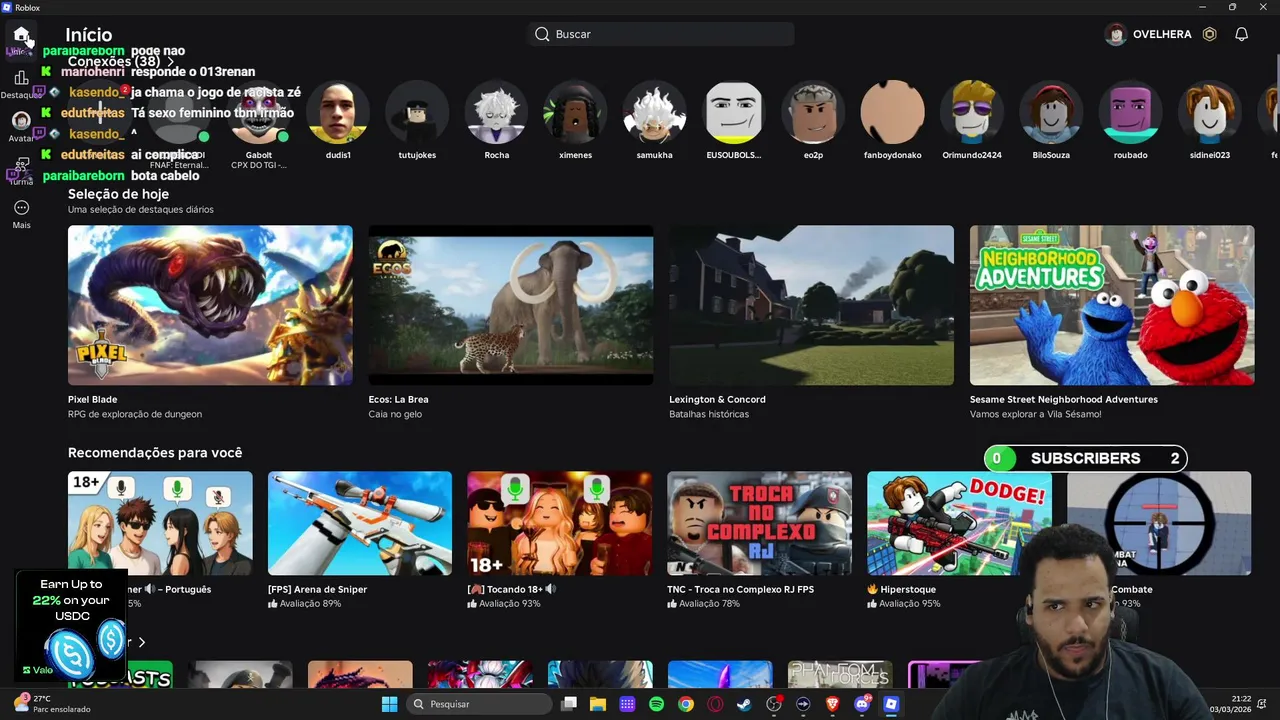Open Steam from taskbar
This screenshot has width=1280, height=720.
(744, 704)
